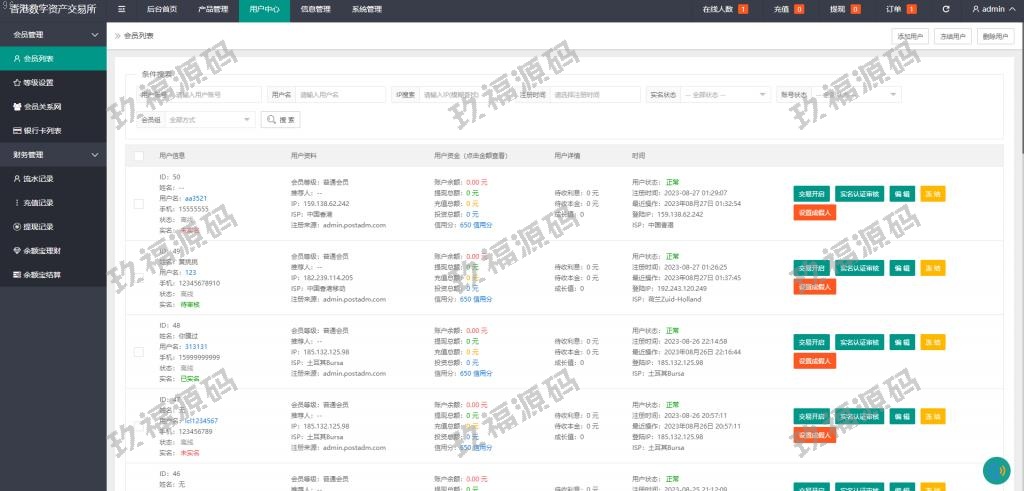Click the 用户名 input field
Viewport: 1024px width, 491px height.
[340, 95]
